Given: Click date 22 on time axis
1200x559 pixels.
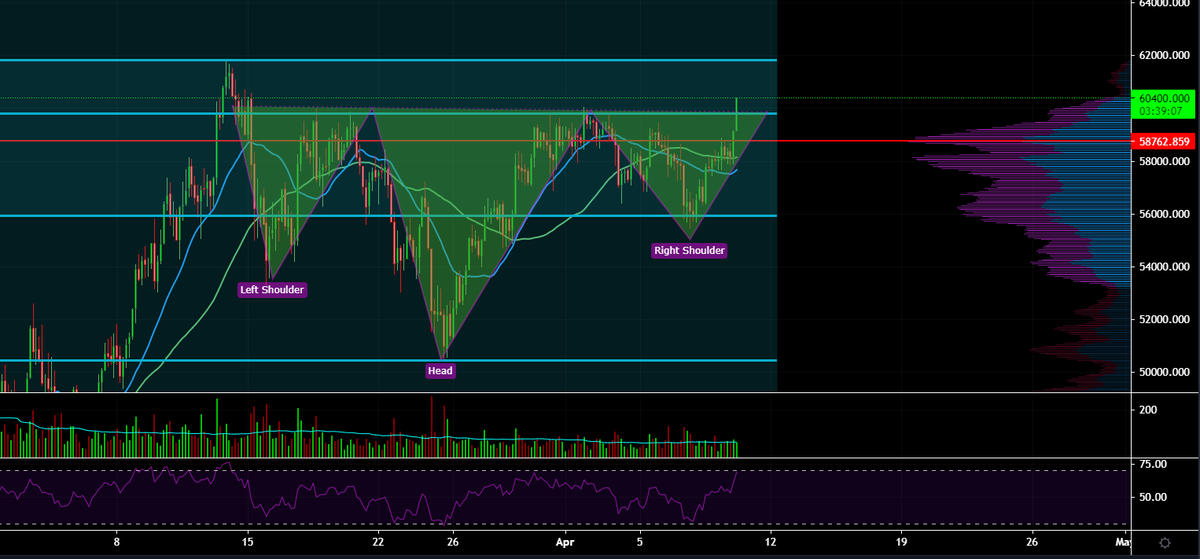Looking at the screenshot, I should (378, 542).
